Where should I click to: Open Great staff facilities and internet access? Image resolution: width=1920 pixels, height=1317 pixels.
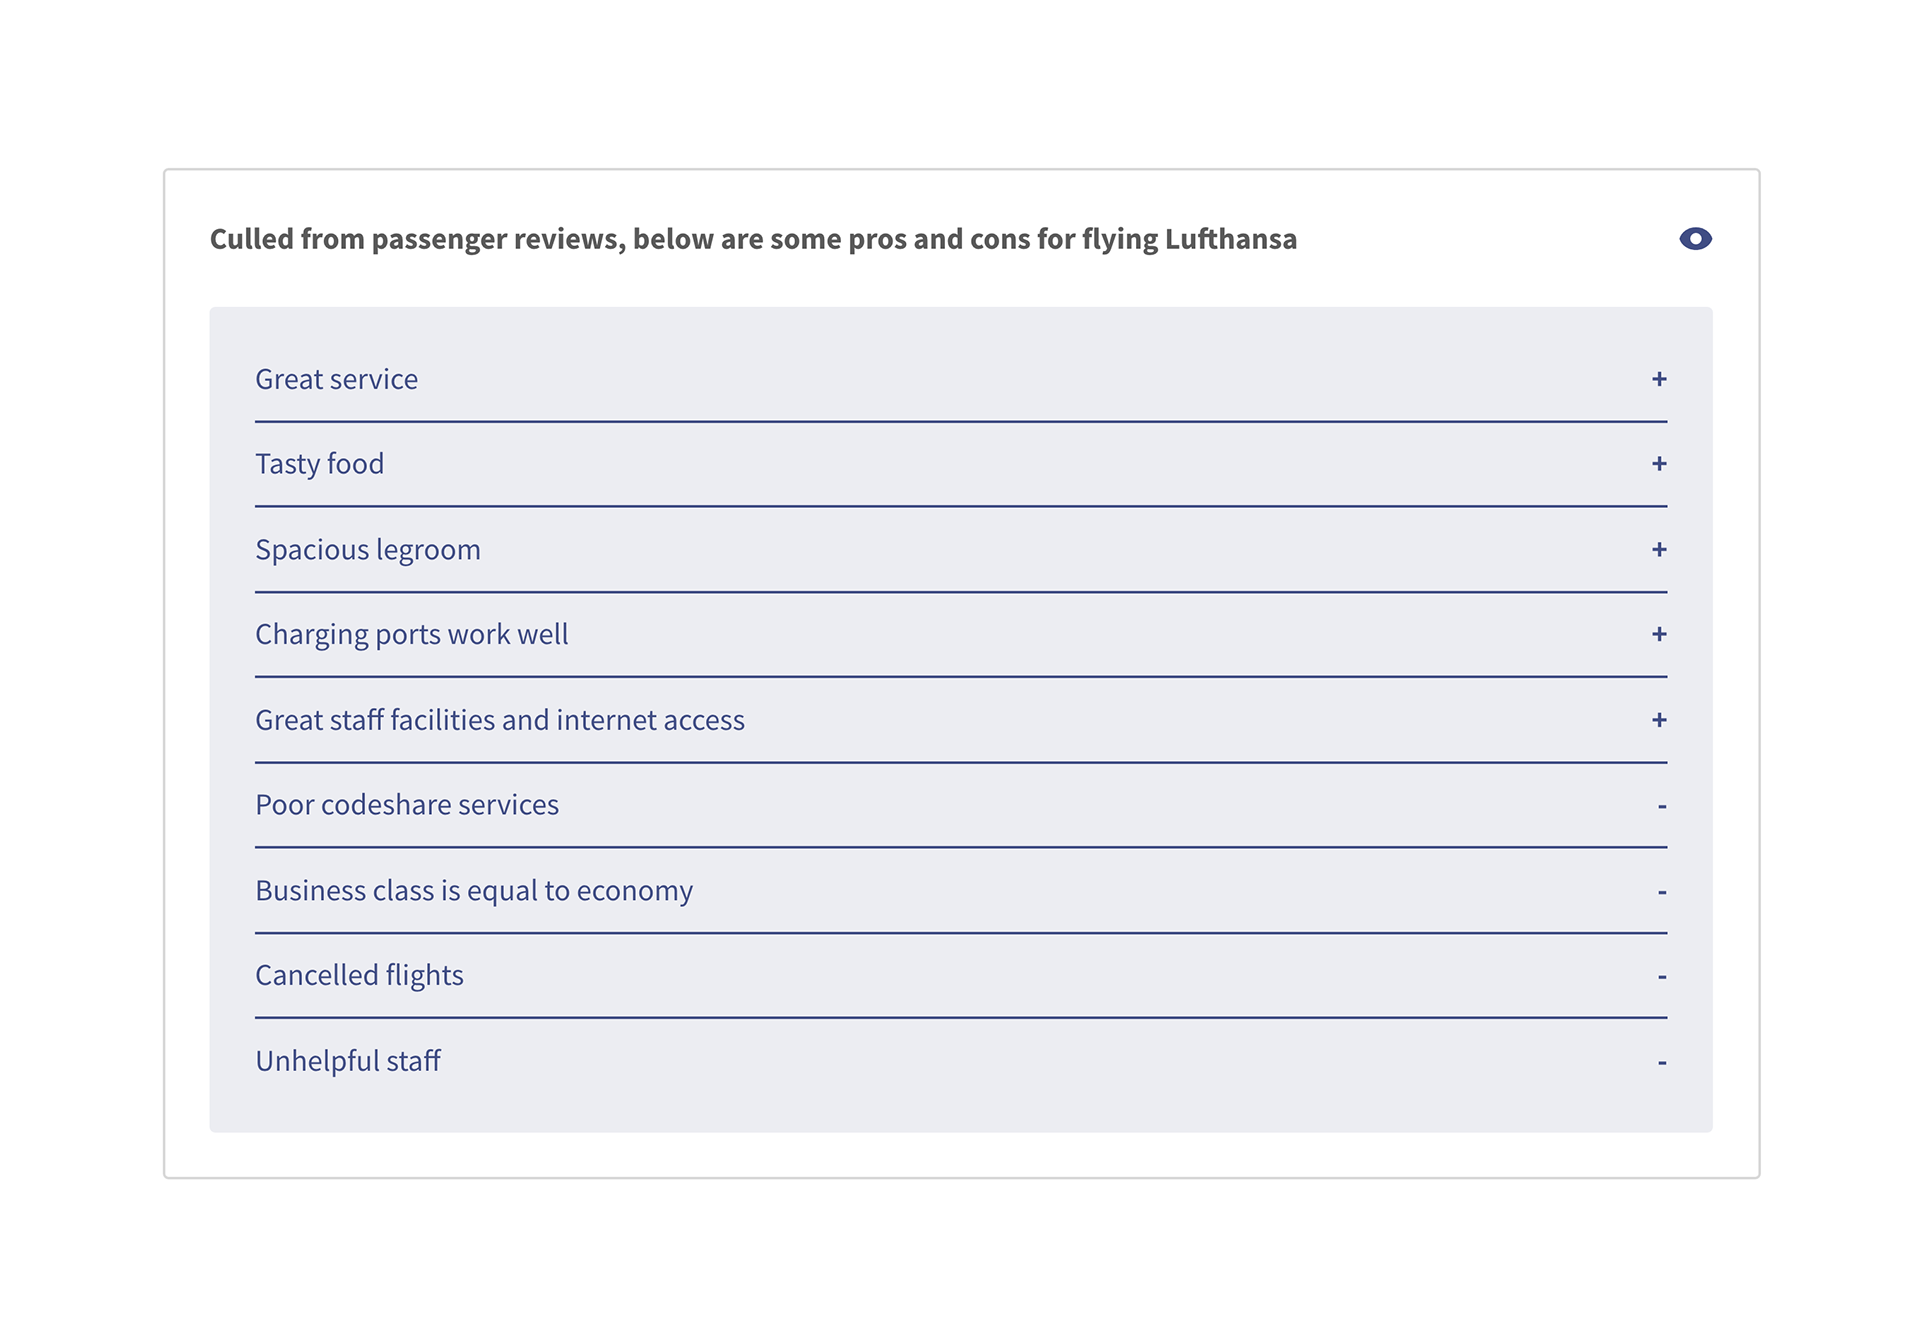tap(499, 720)
